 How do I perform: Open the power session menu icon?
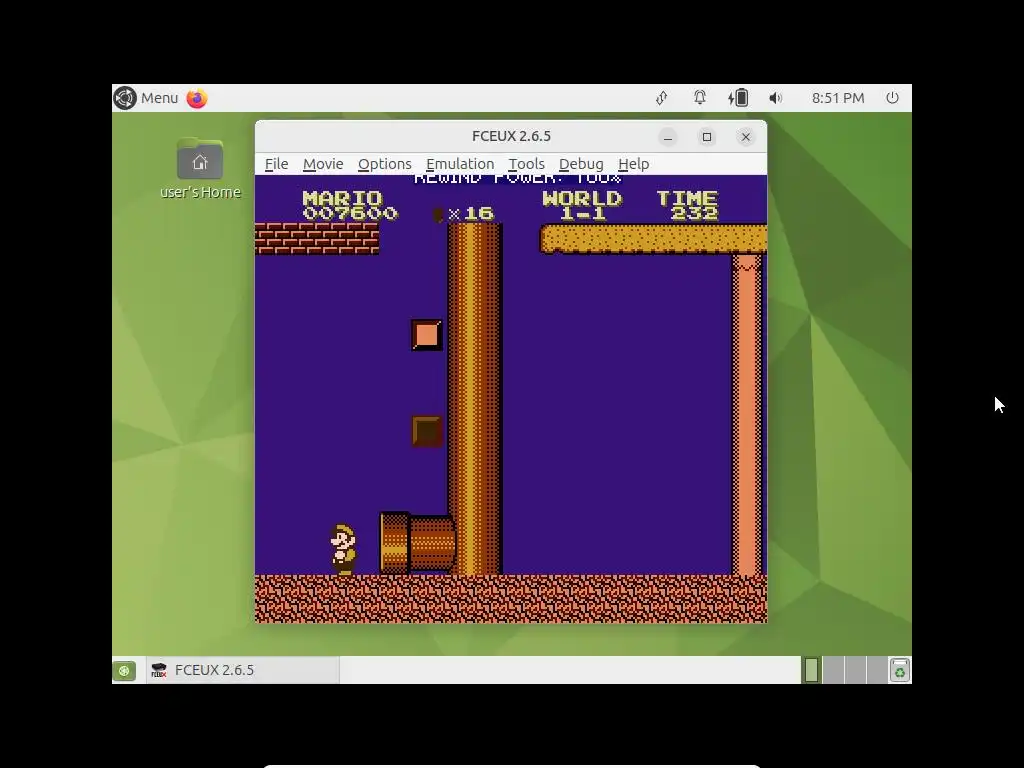(x=892, y=98)
